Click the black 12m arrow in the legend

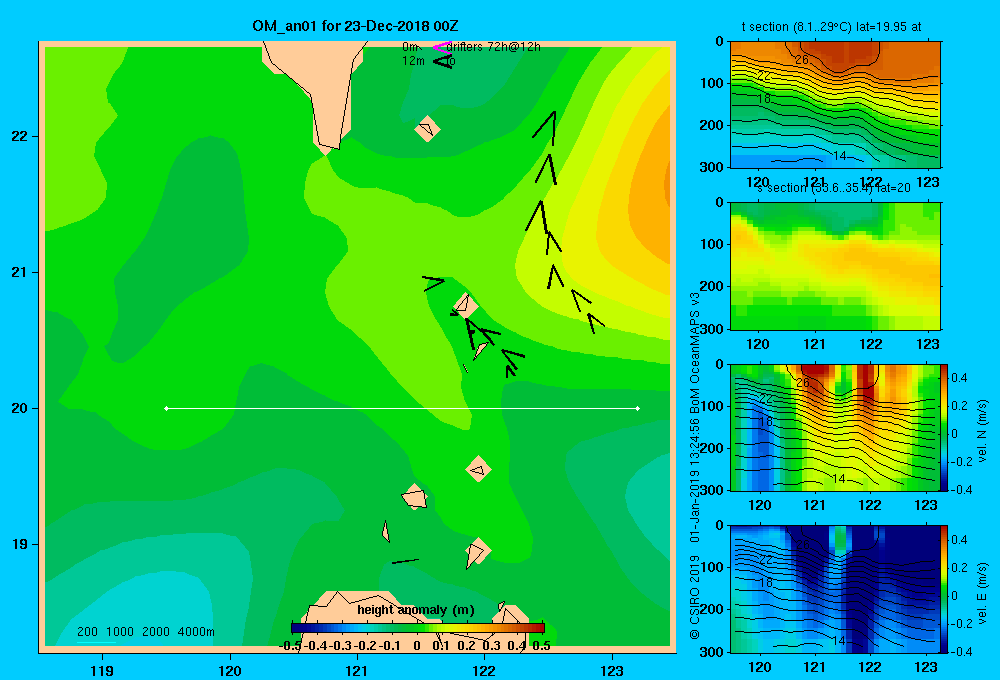pyautogui.click(x=442, y=61)
